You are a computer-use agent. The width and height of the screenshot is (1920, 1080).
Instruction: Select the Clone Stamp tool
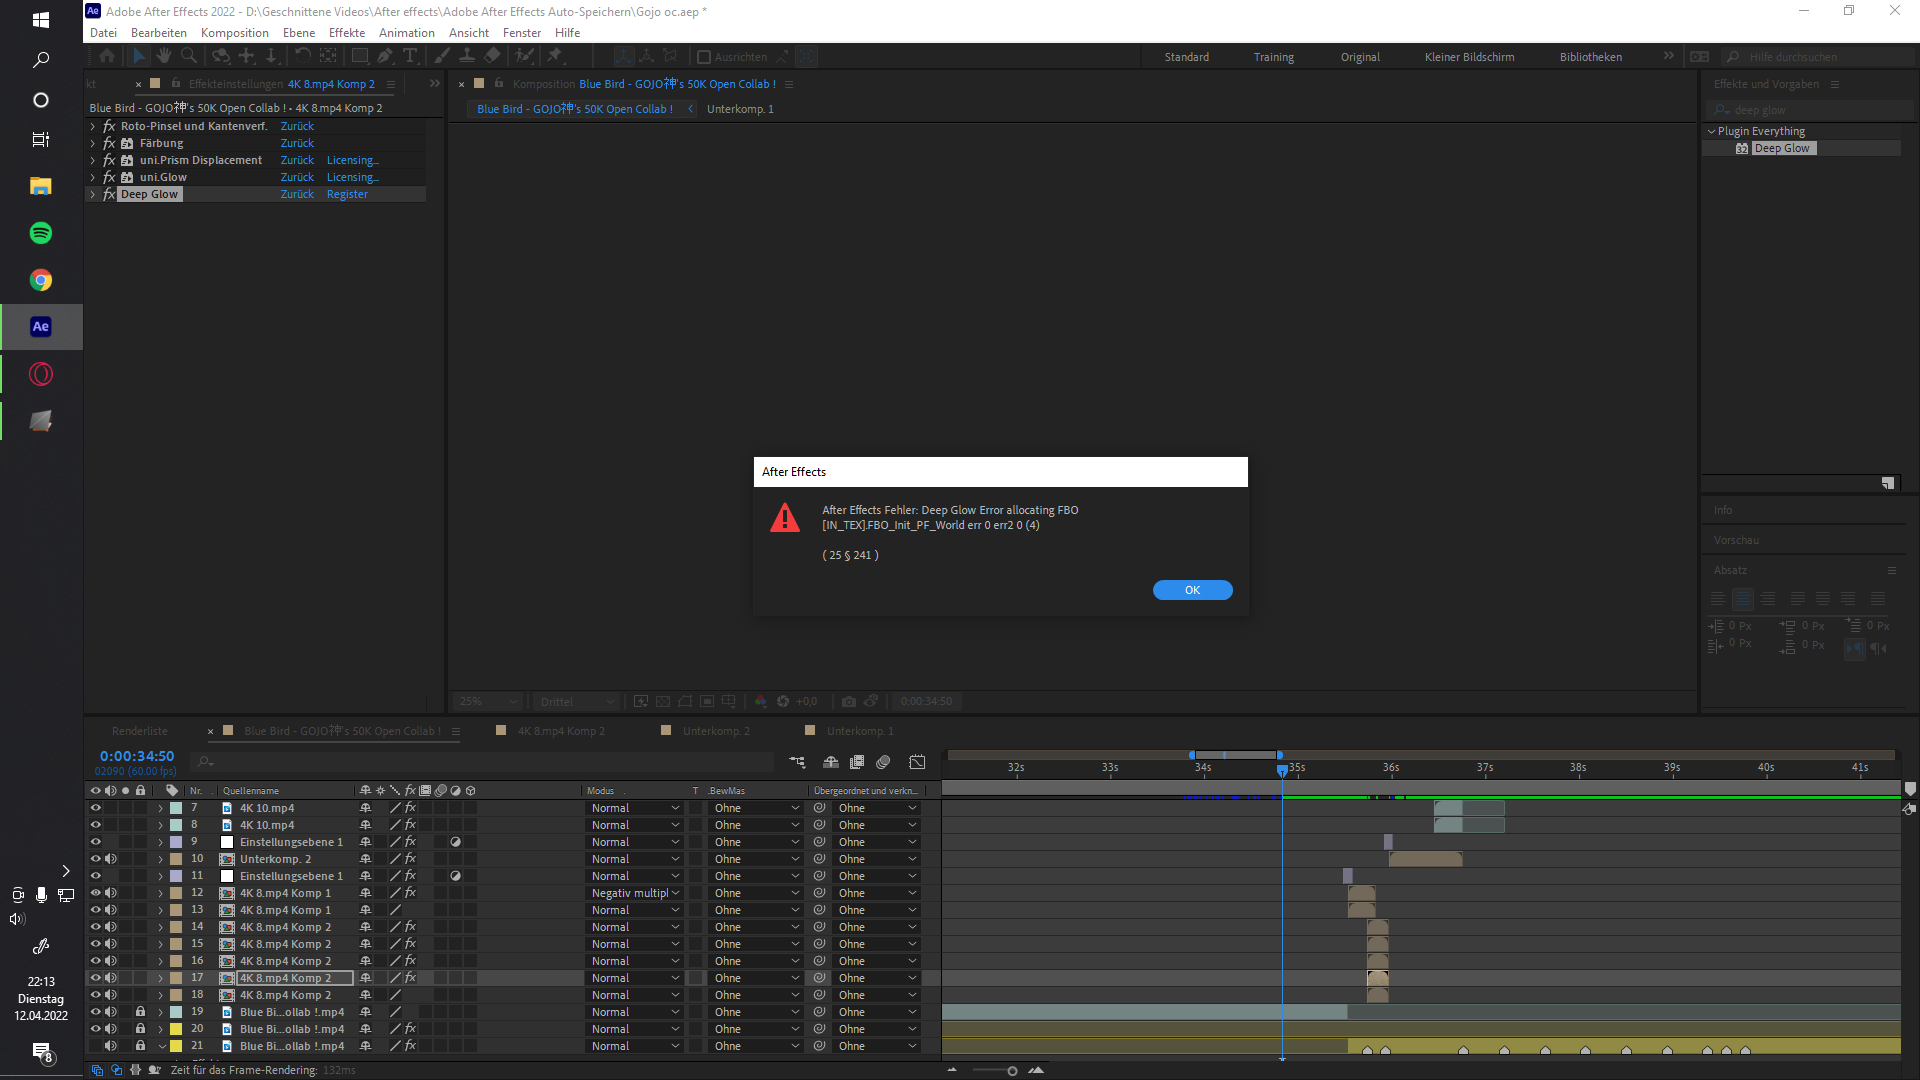(x=467, y=56)
